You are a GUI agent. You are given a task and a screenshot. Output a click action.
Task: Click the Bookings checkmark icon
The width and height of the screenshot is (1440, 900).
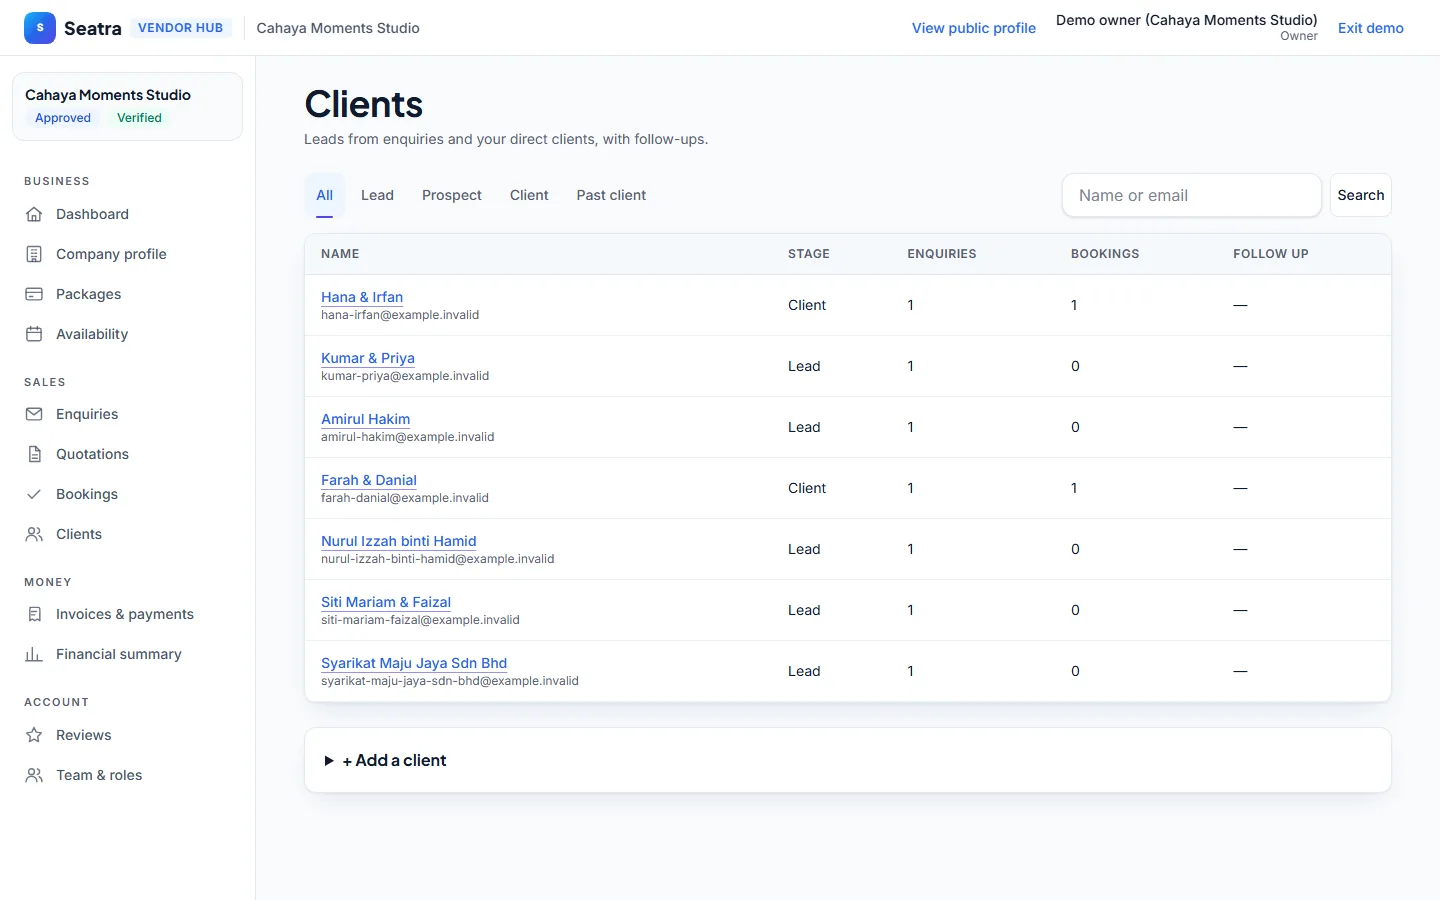34,494
